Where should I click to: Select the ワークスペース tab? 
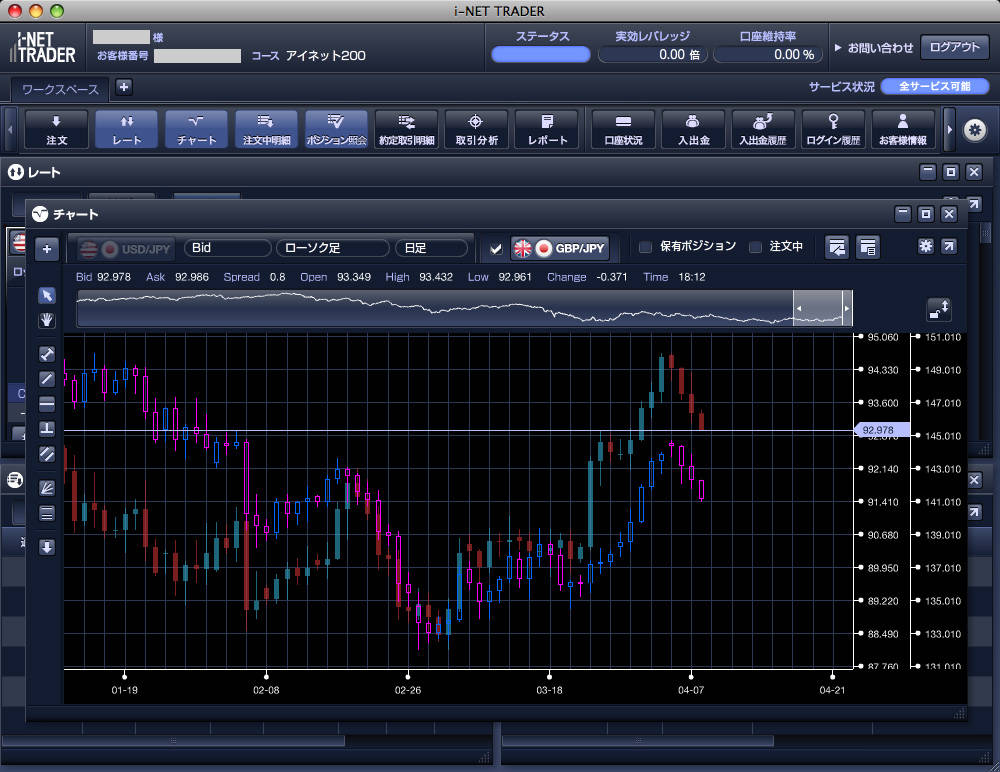click(x=60, y=89)
